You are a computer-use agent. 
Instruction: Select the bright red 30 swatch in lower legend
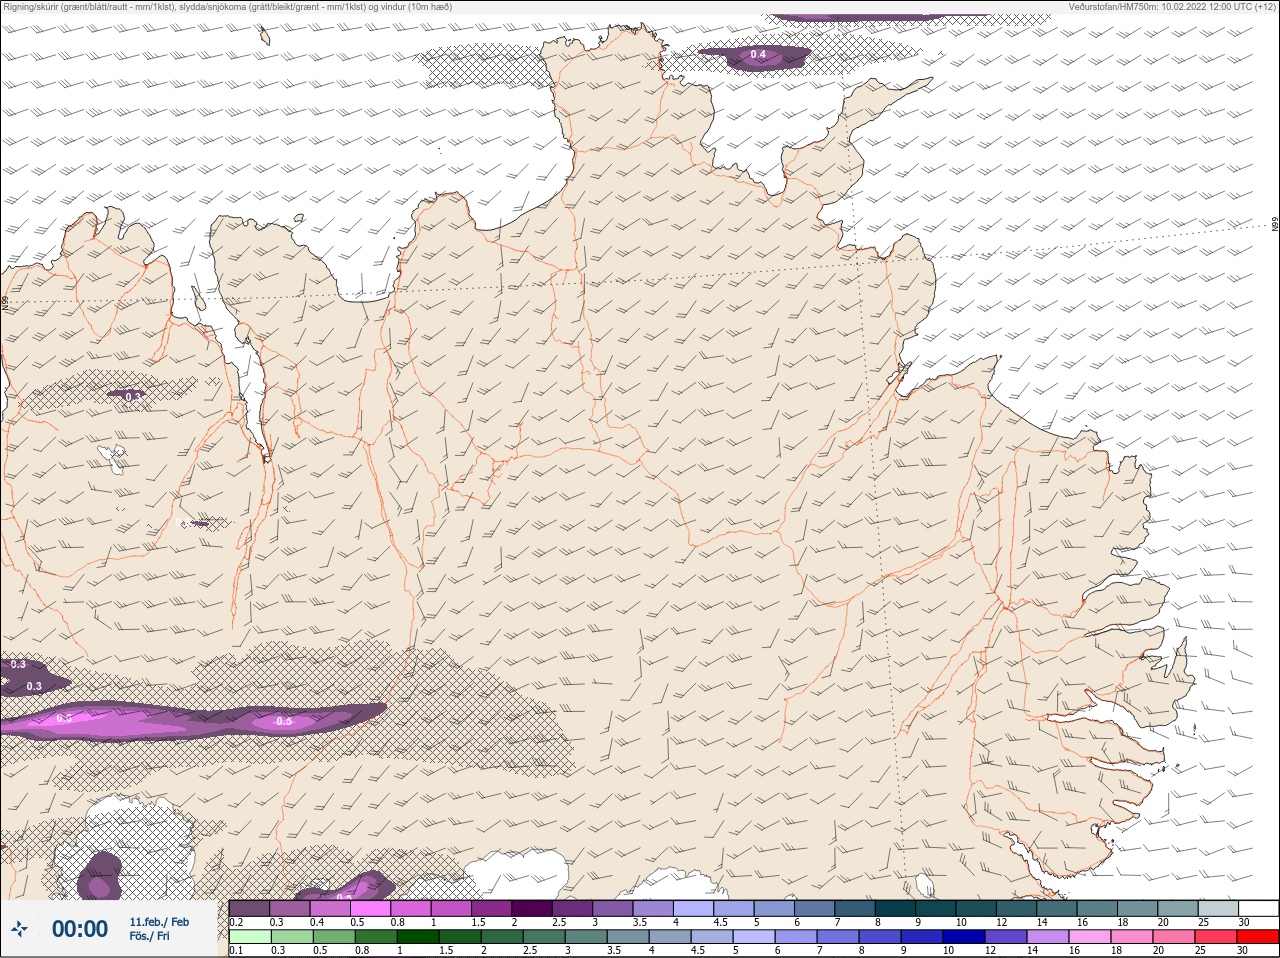click(1258, 937)
